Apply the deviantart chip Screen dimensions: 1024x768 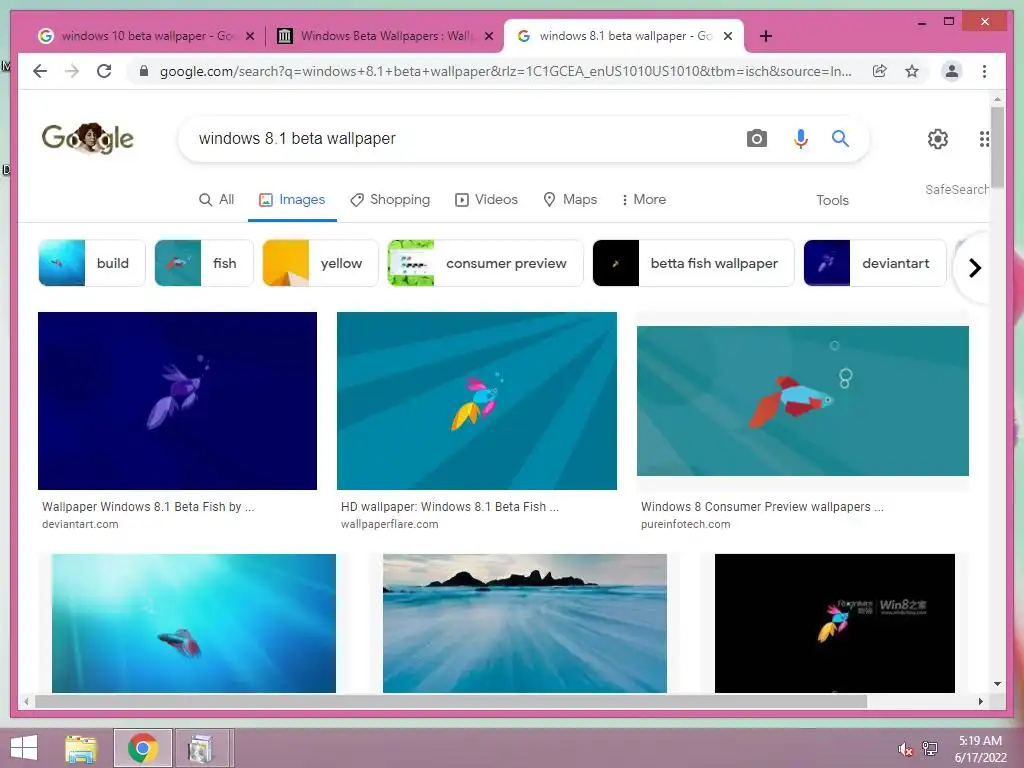[875, 263]
